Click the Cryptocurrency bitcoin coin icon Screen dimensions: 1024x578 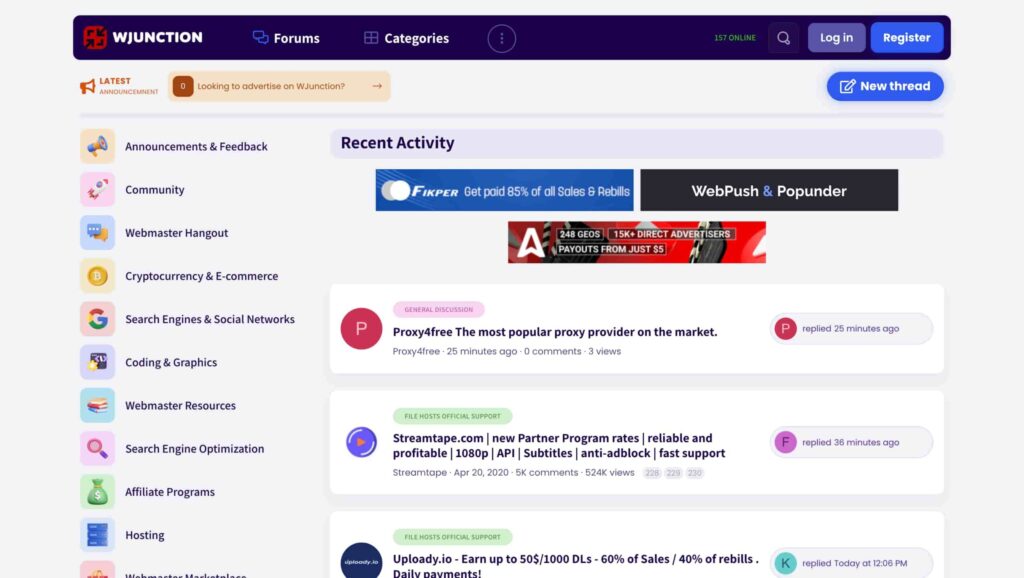point(97,276)
